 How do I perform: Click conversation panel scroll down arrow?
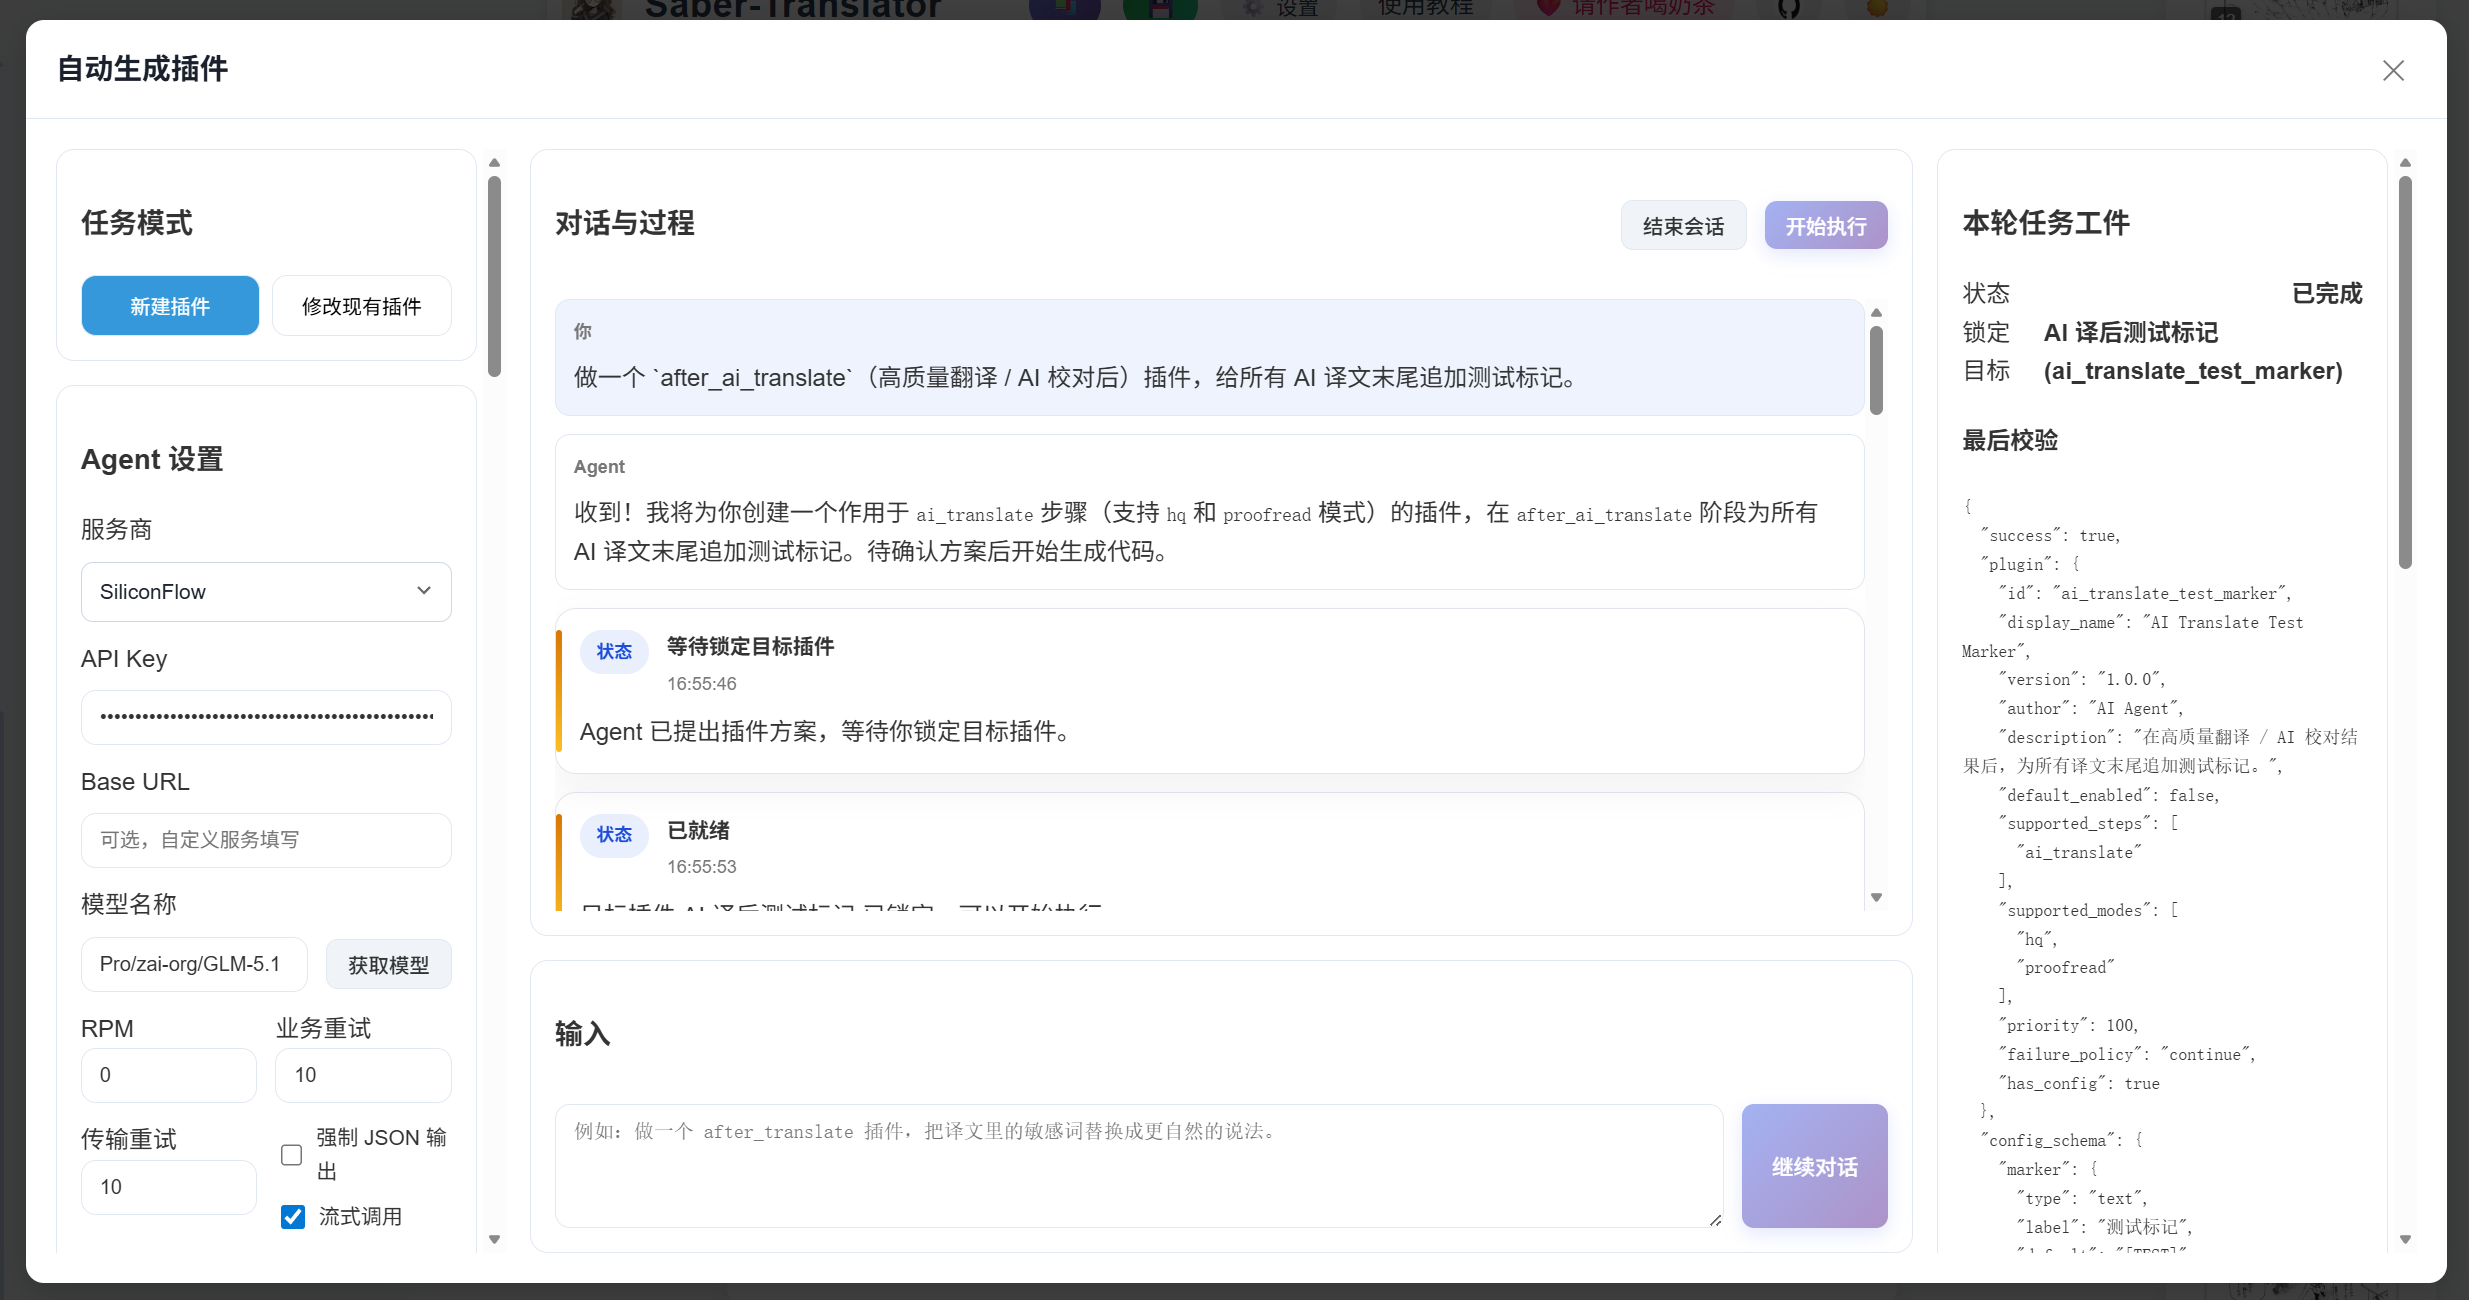[x=1876, y=897]
